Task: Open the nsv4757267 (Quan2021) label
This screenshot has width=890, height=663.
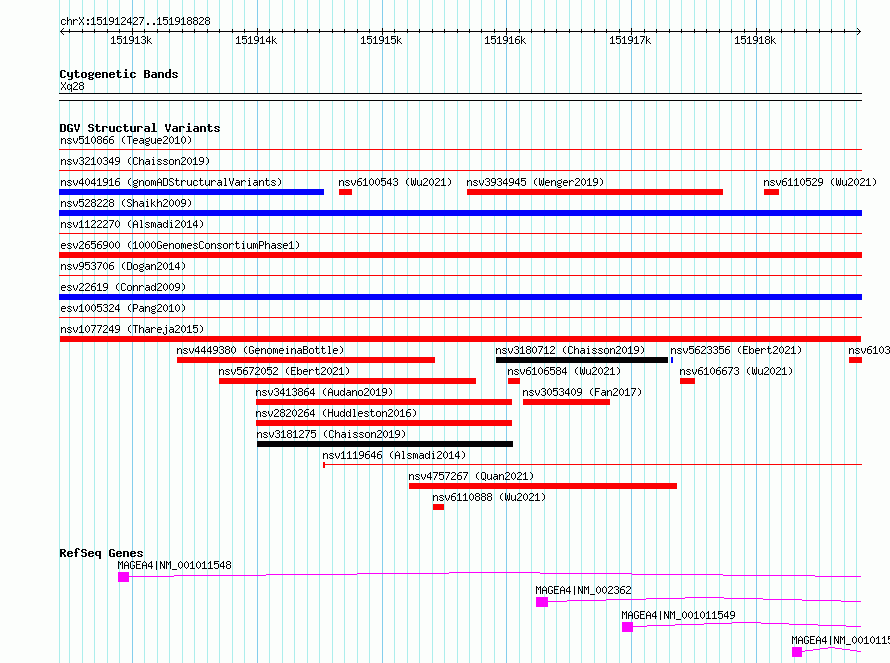Action: click(x=471, y=476)
